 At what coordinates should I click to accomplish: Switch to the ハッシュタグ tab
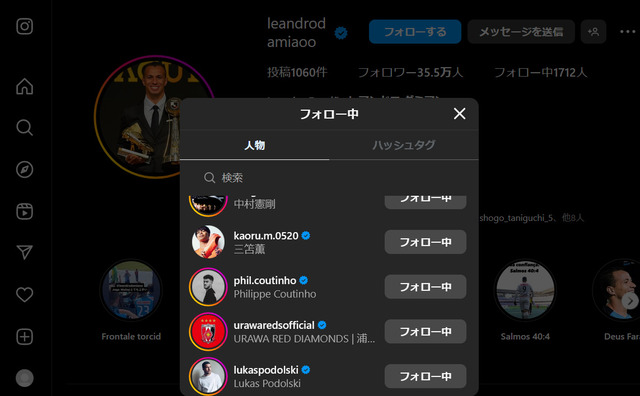coord(404,145)
